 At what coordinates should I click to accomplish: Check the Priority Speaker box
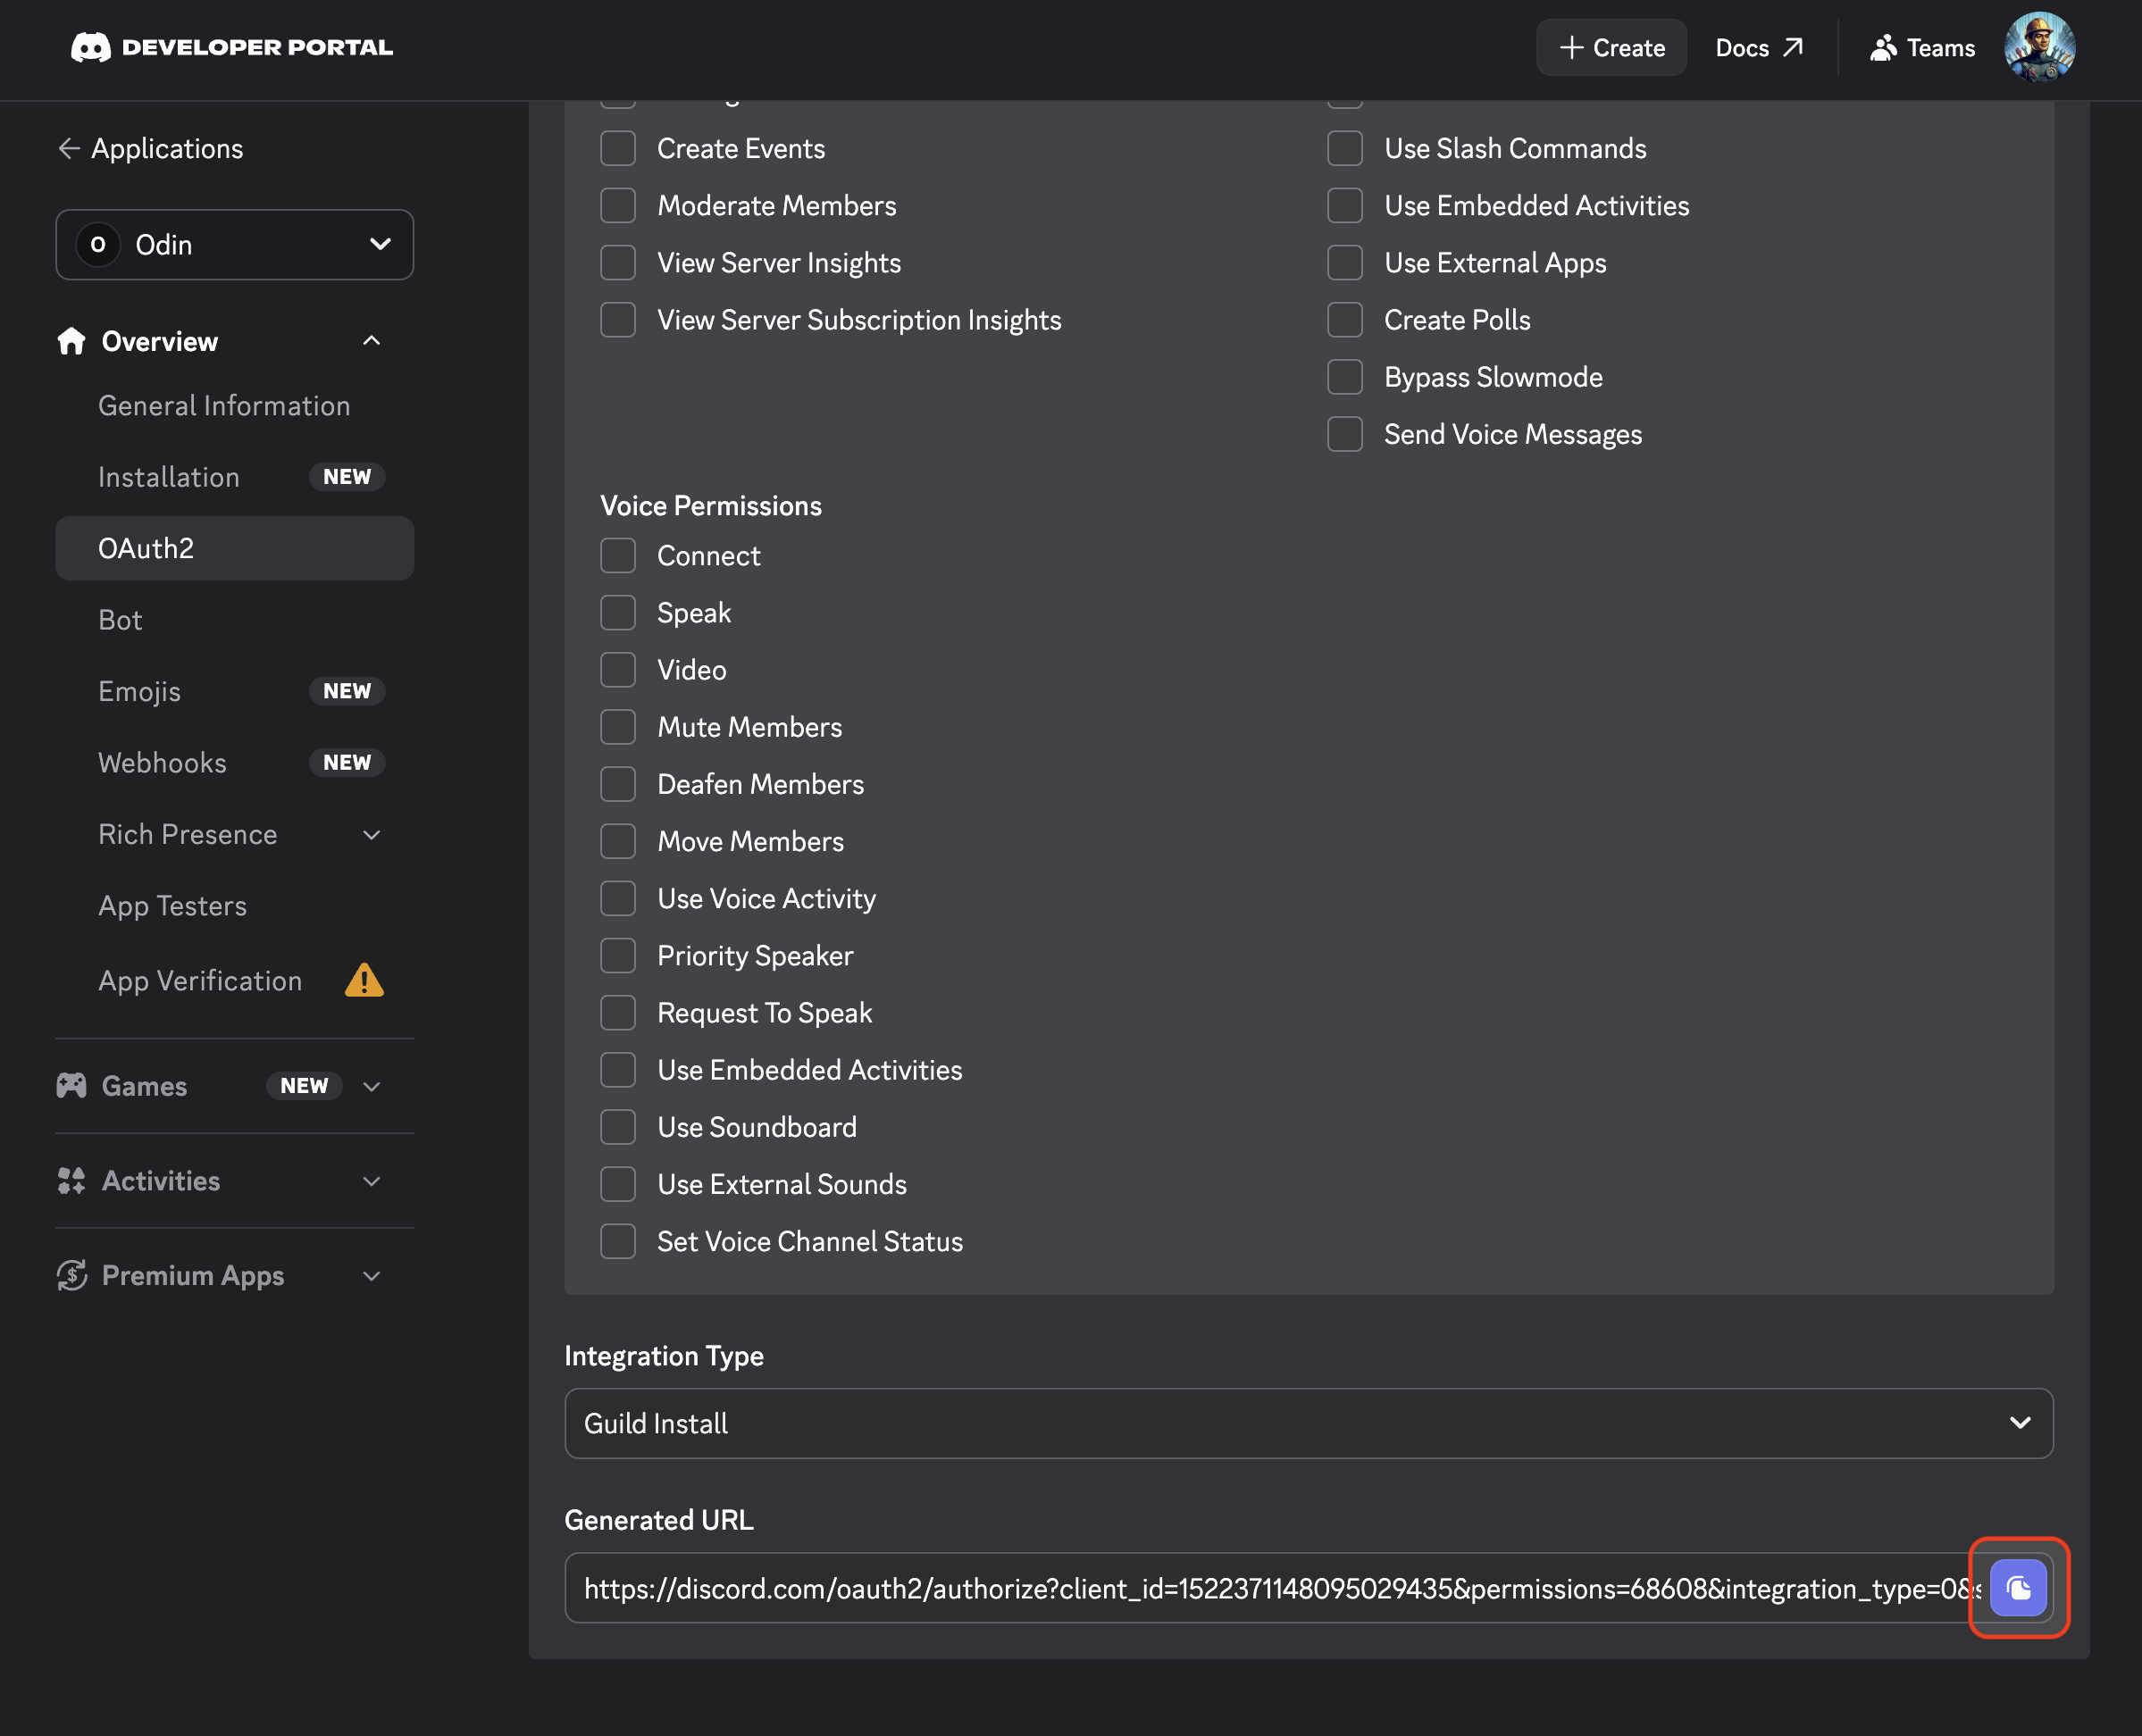(618, 956)
